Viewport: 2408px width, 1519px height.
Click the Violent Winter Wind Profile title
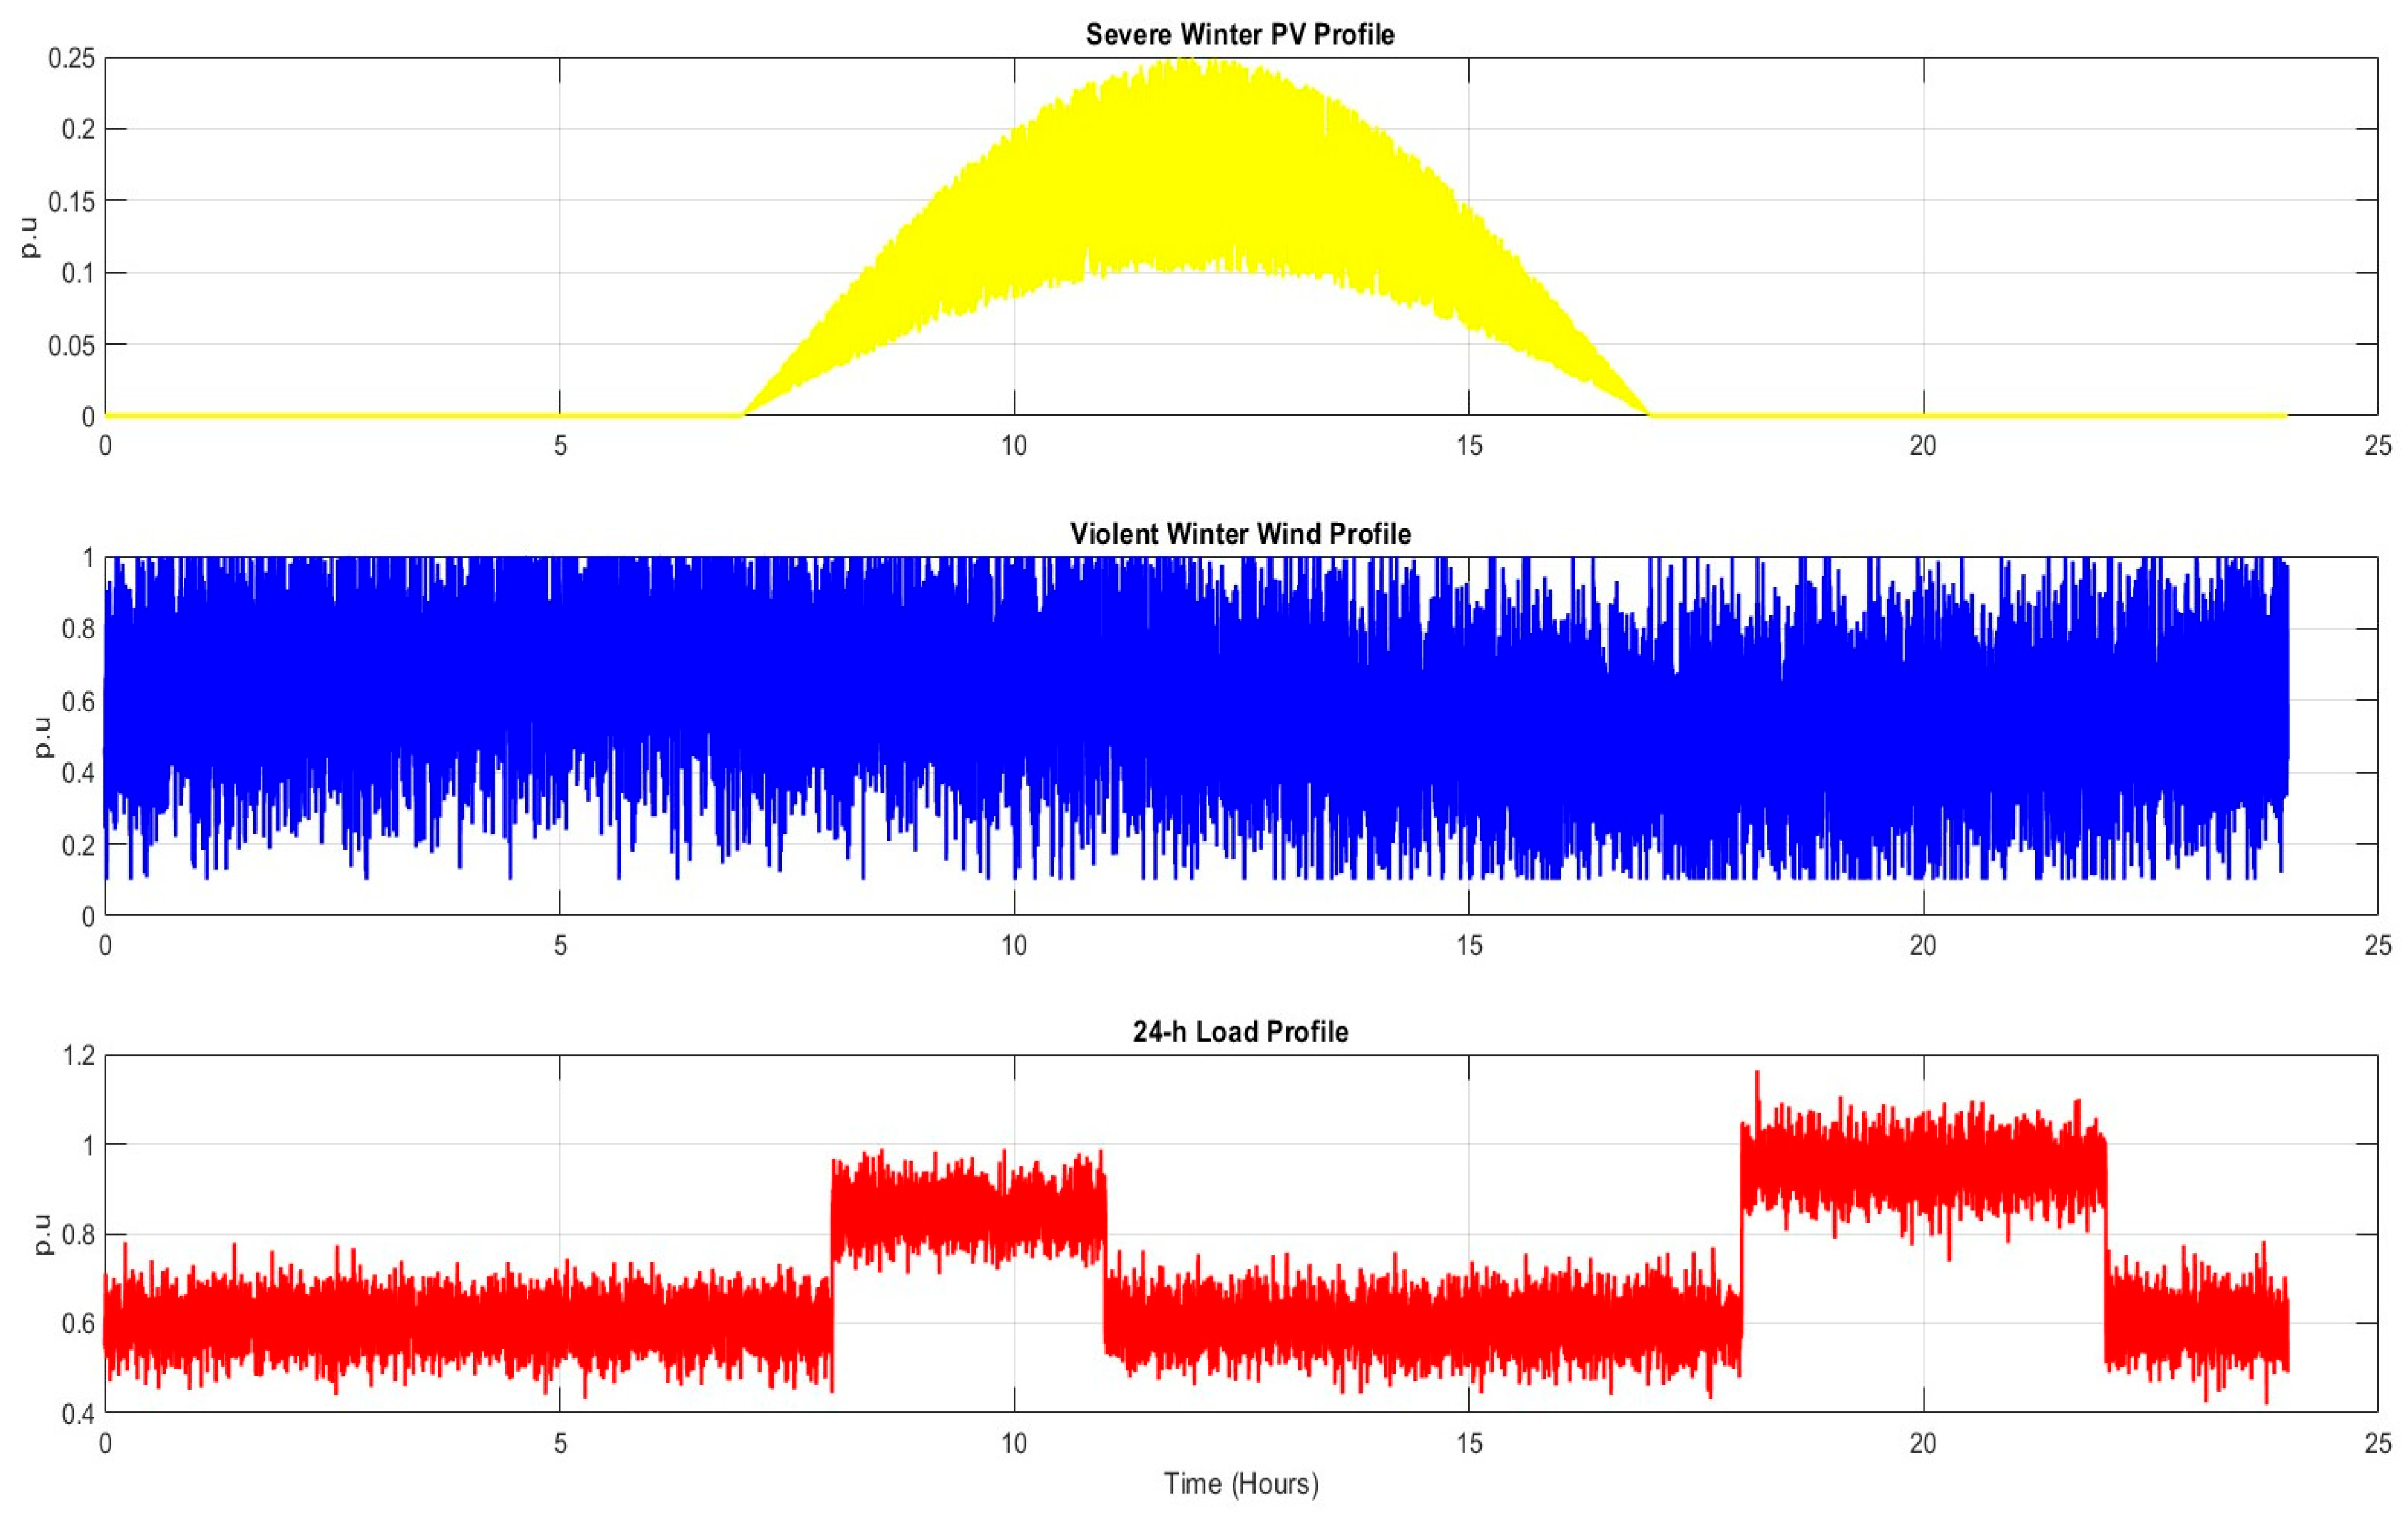(x=1240, y=534)
